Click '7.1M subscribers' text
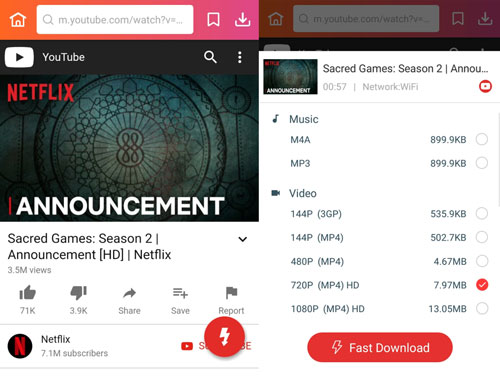This screenshot has height=376, width=500. (74, 353)
